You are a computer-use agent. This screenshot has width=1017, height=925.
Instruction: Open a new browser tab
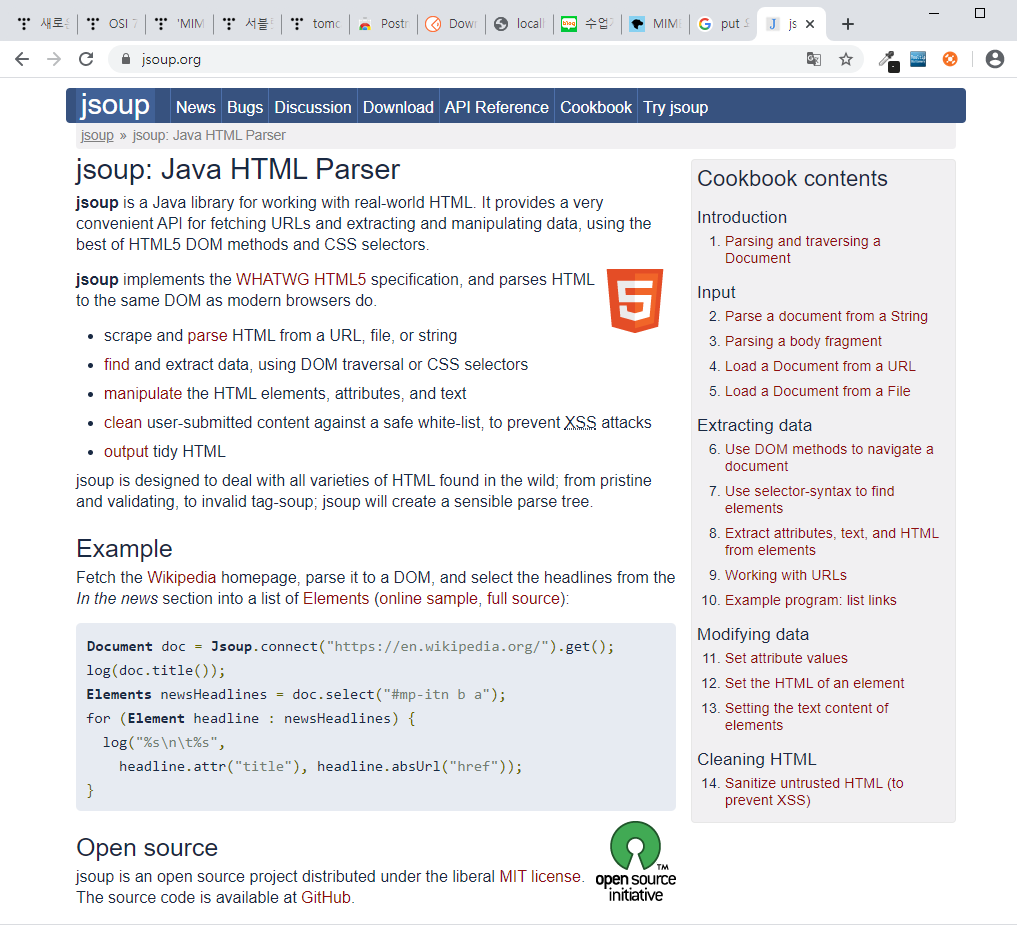(x=847, y=24)
